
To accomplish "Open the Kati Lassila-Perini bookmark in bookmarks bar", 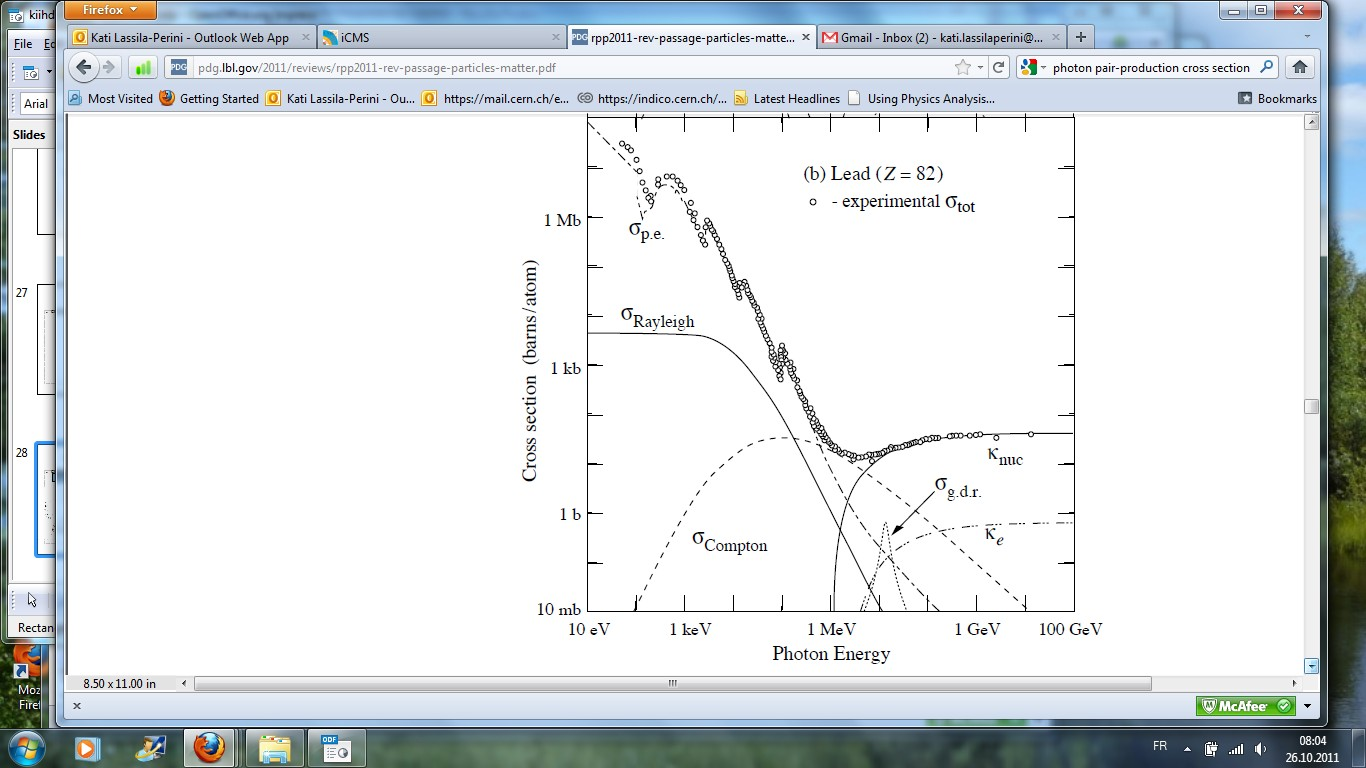I will click(340, 98).
